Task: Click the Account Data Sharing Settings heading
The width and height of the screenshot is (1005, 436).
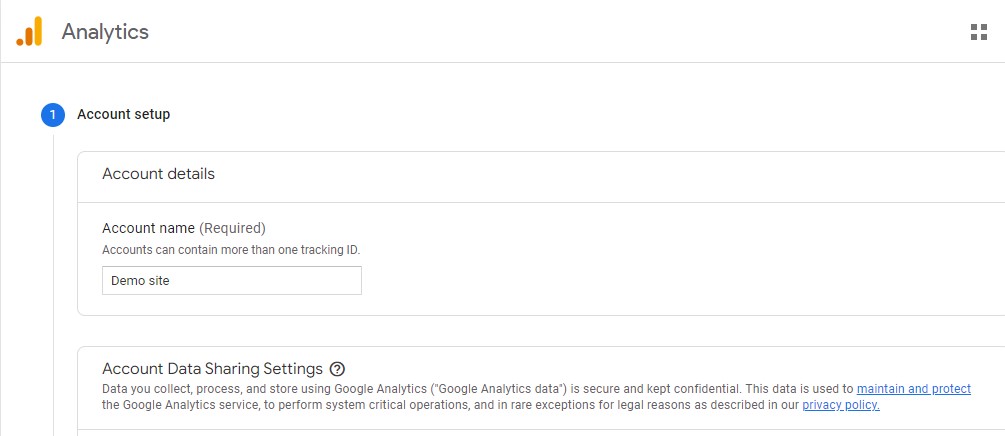Action: click(x=212, y=369)
